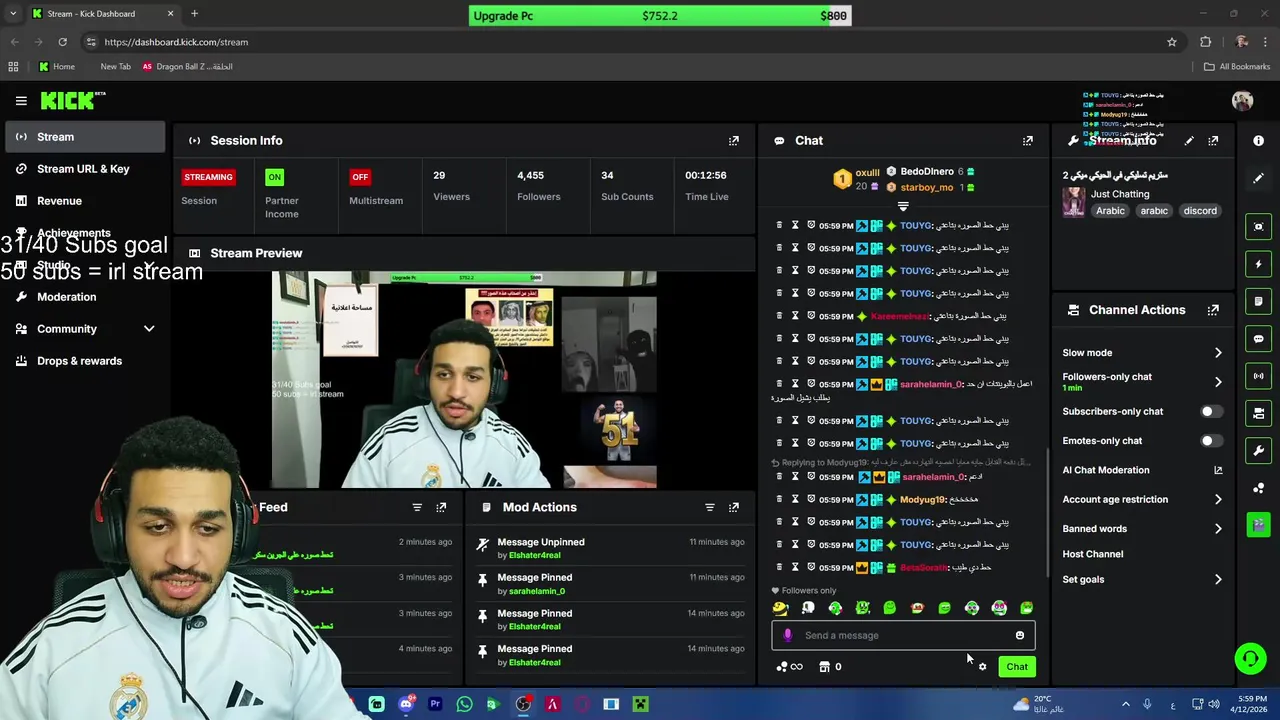Open emoji picker in message box
This screenshot has height=720, width=1280.
(1020, 635)
